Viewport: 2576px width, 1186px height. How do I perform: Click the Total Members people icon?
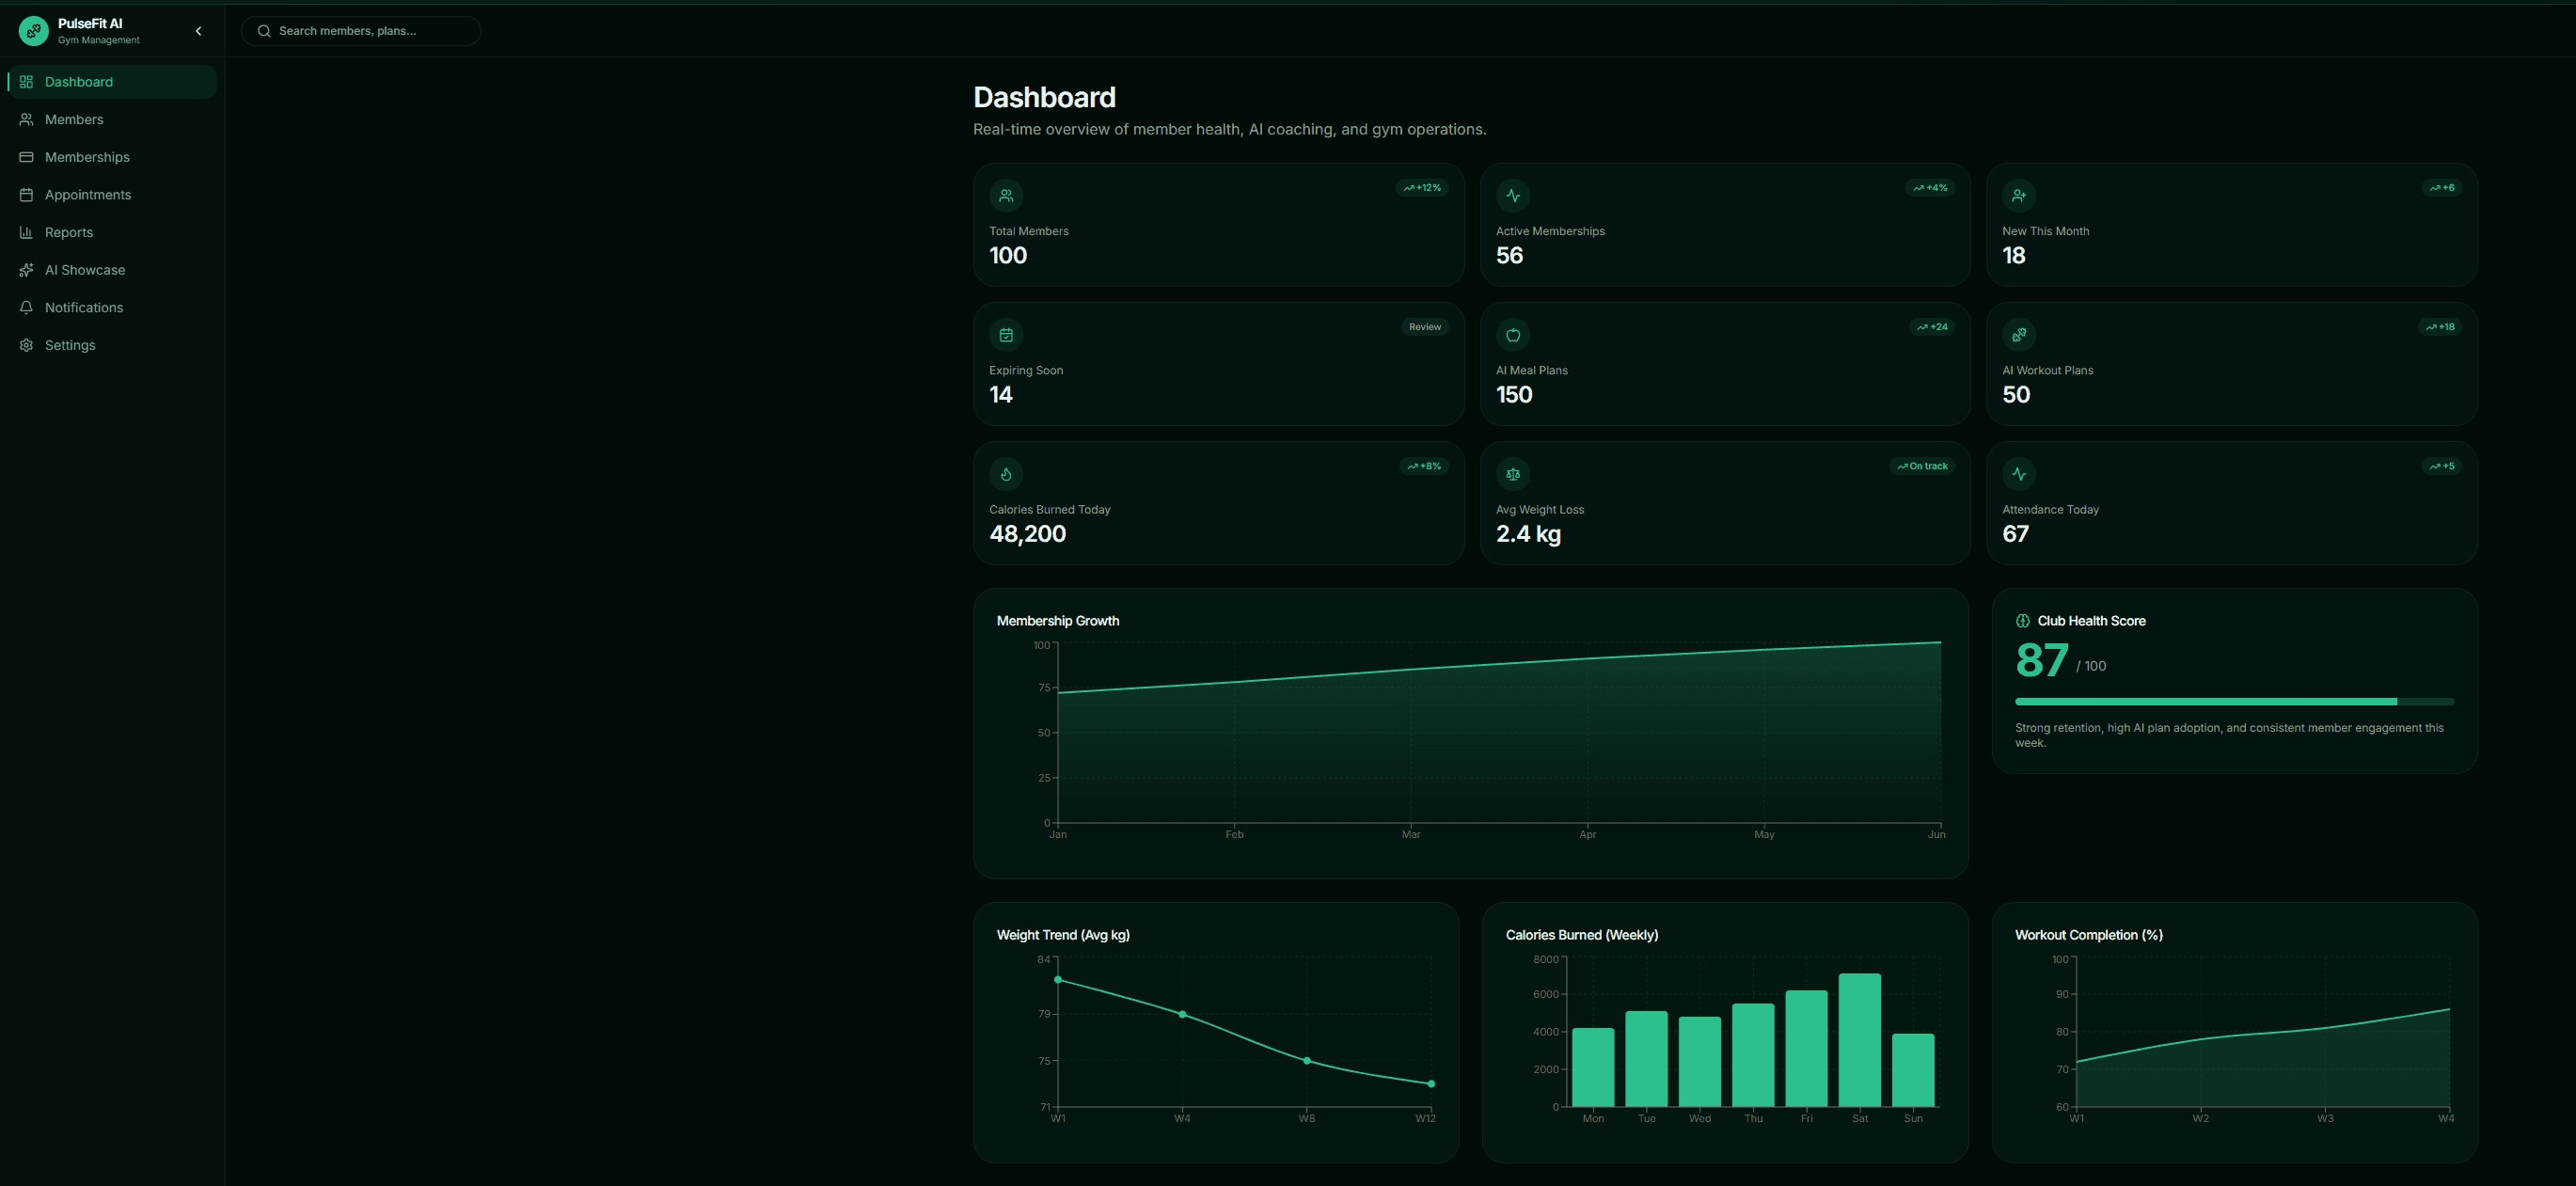pos(1006,196)
